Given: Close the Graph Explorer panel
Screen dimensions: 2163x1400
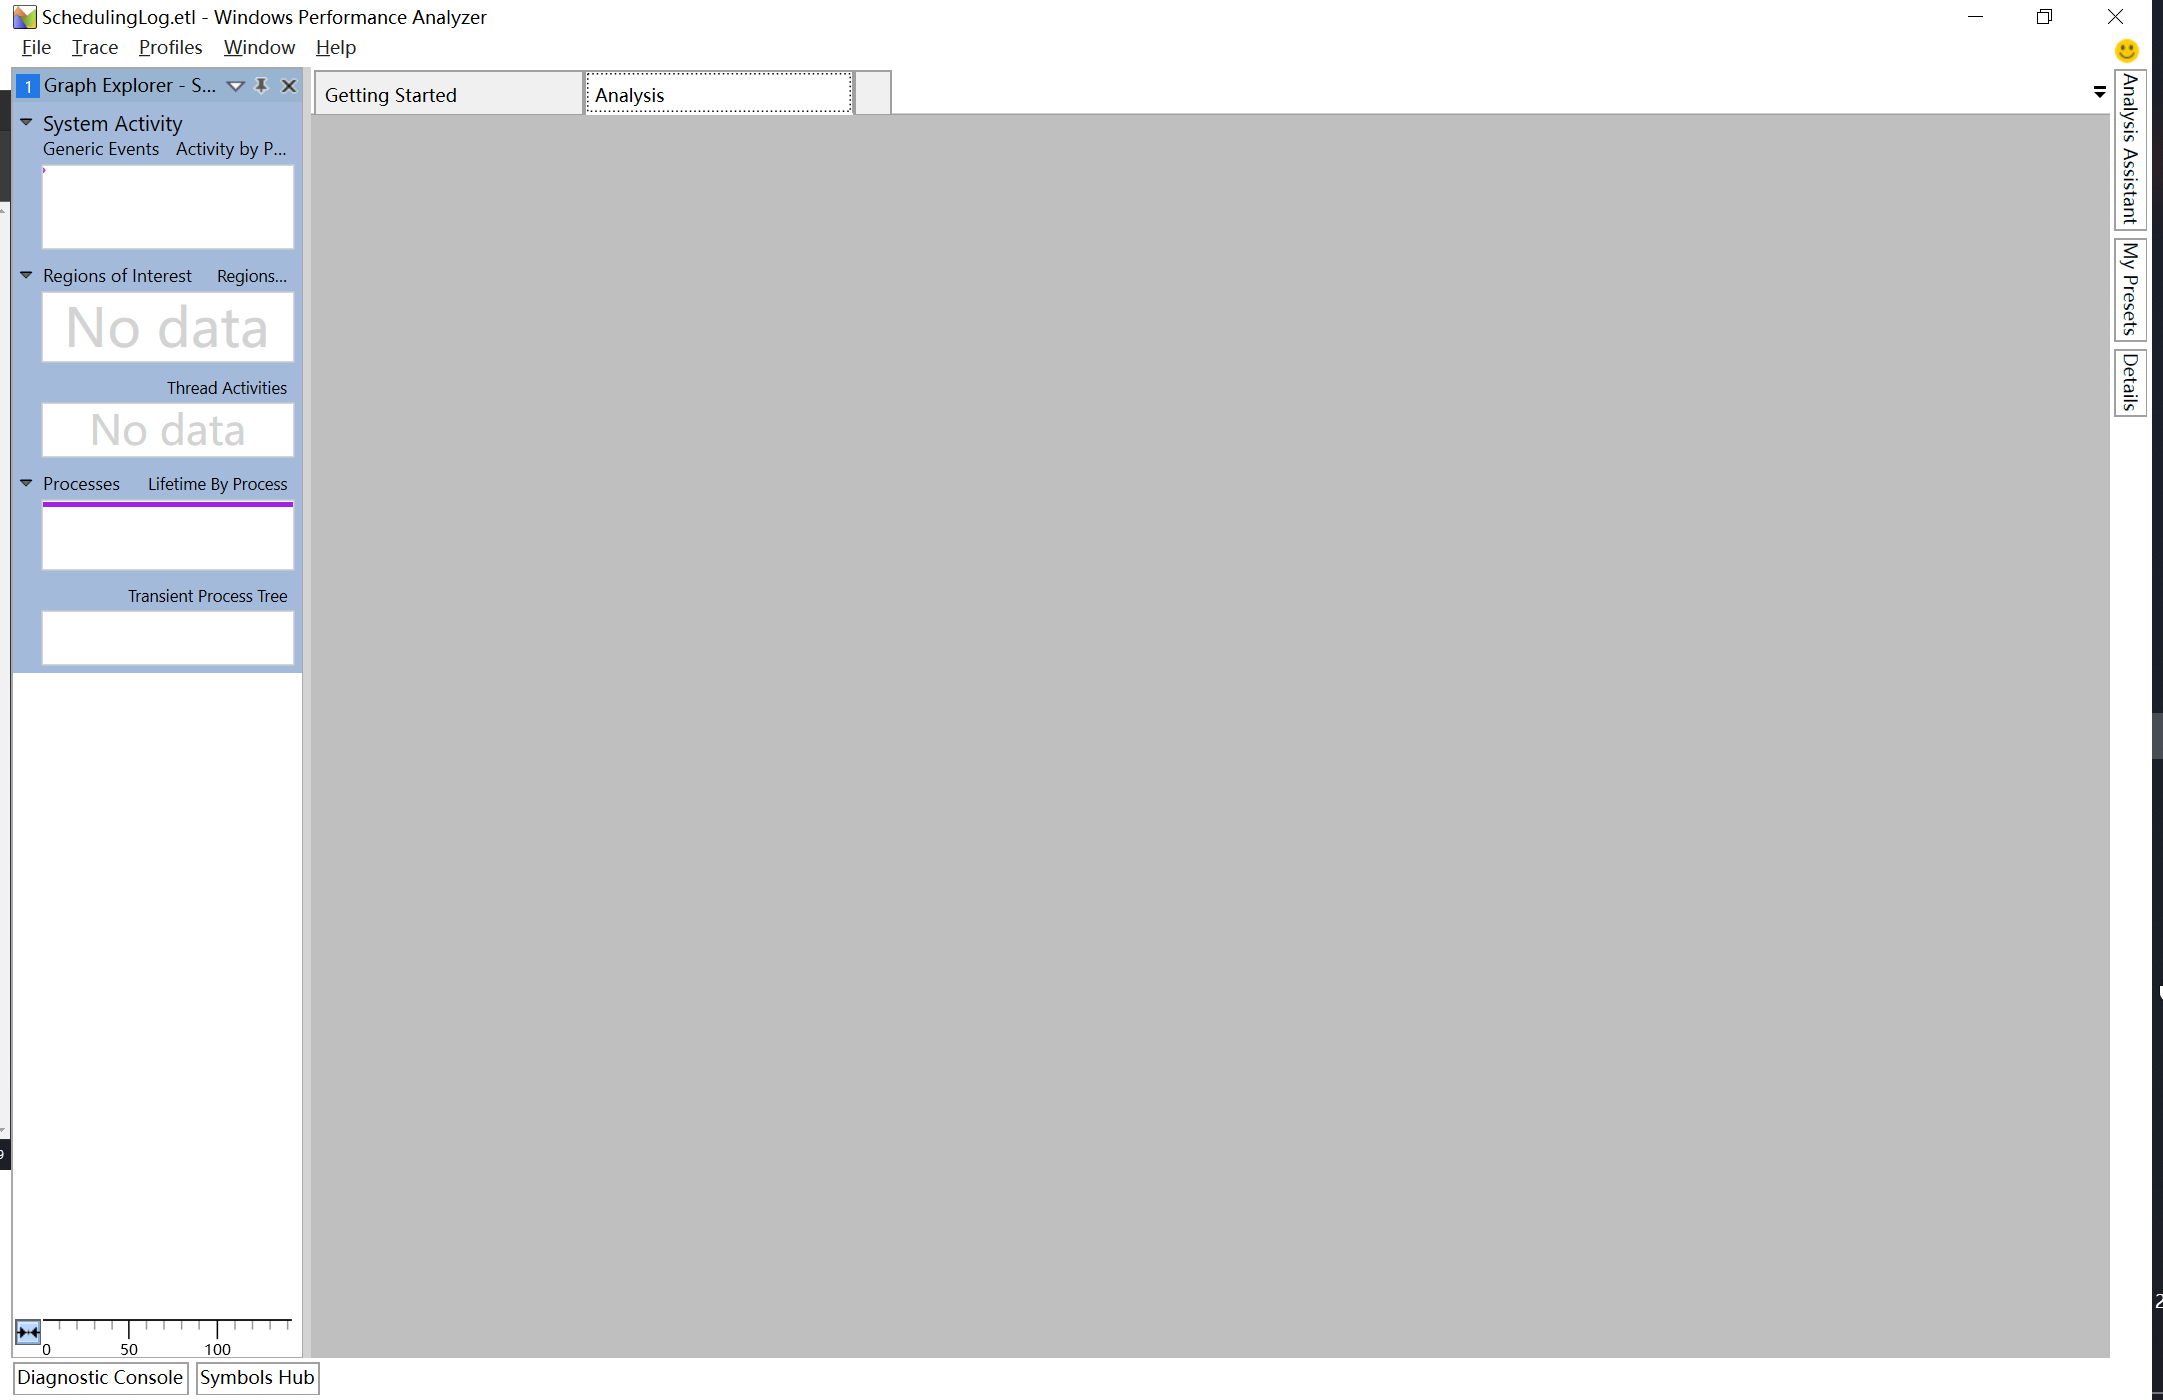Looking at the screenshot, I should [289, 86].
